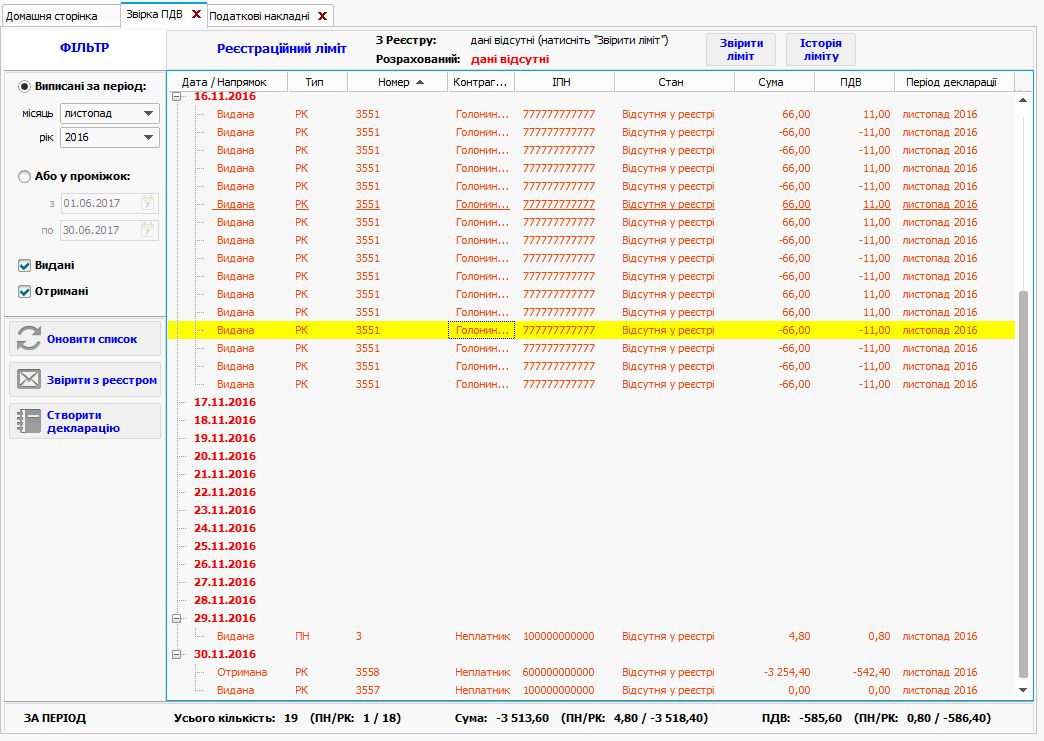Click the Створити декларацію button
The image size is (1044, 741).
coord(85,421)
